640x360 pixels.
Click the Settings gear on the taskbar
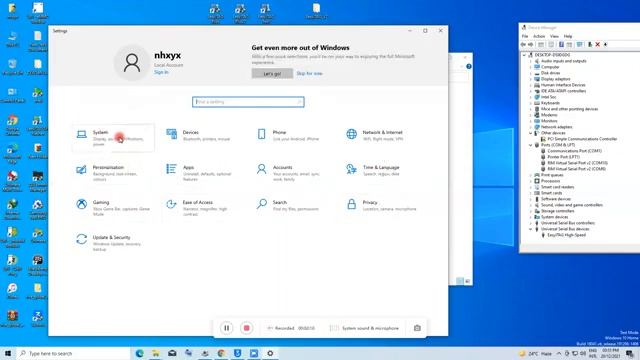point(270,353)
